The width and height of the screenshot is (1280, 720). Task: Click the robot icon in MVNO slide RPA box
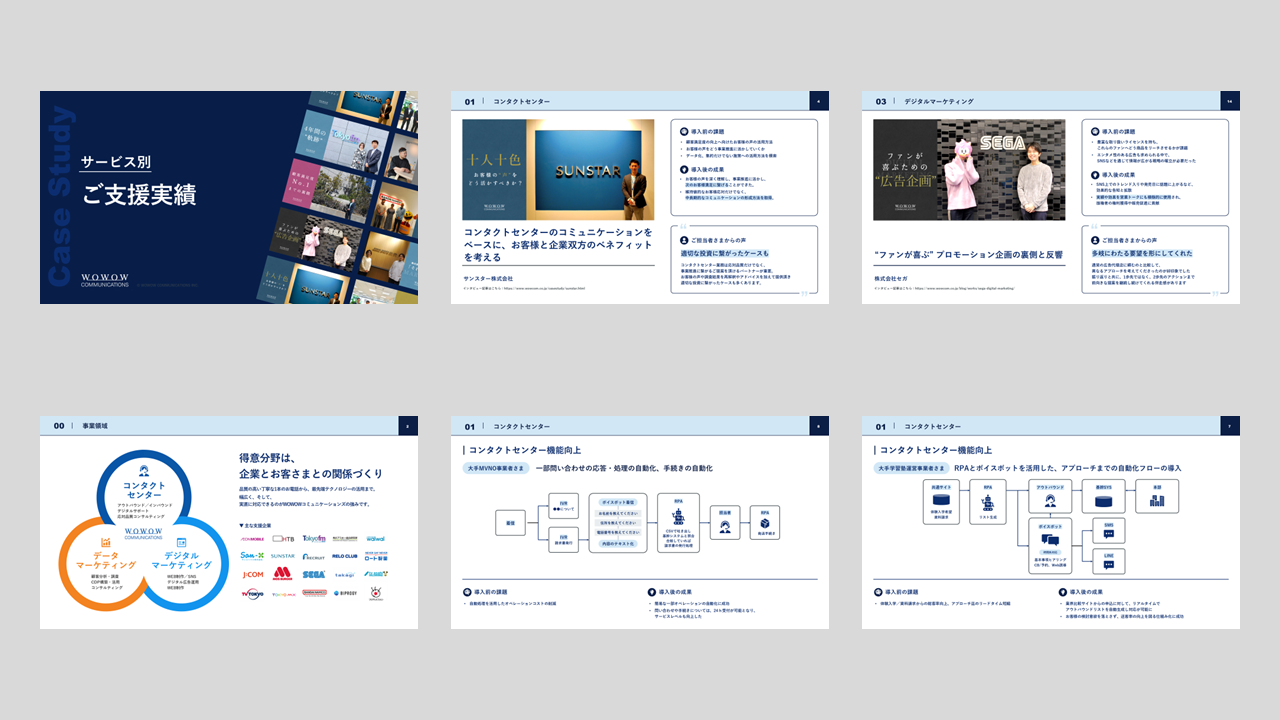pos(679,517)
